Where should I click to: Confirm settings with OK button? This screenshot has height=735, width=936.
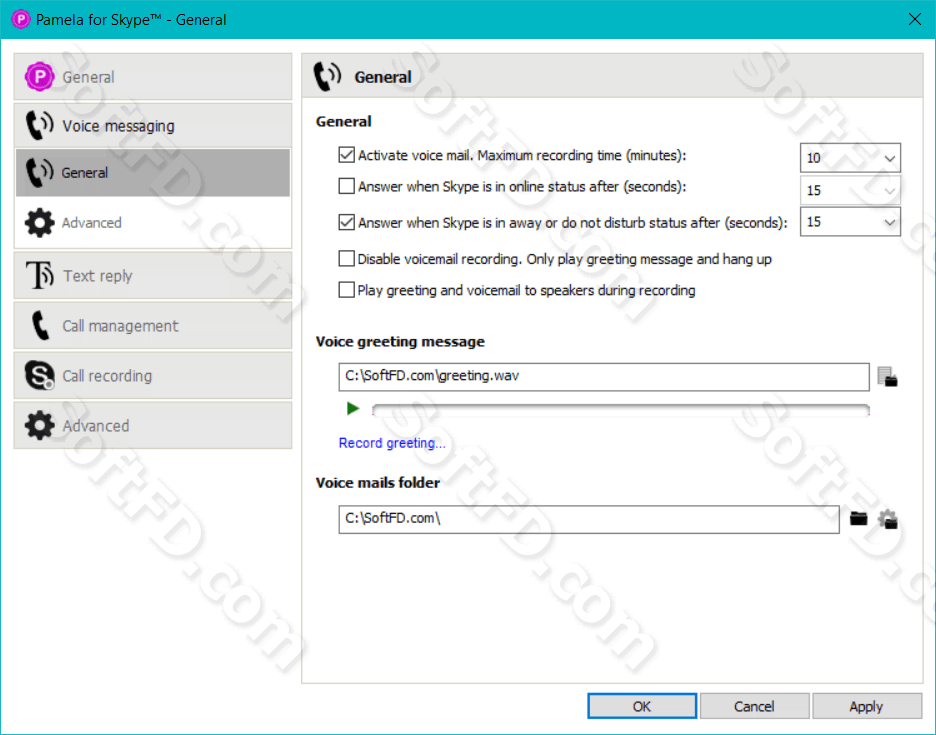pyautogui.click(x=642, y=706)
